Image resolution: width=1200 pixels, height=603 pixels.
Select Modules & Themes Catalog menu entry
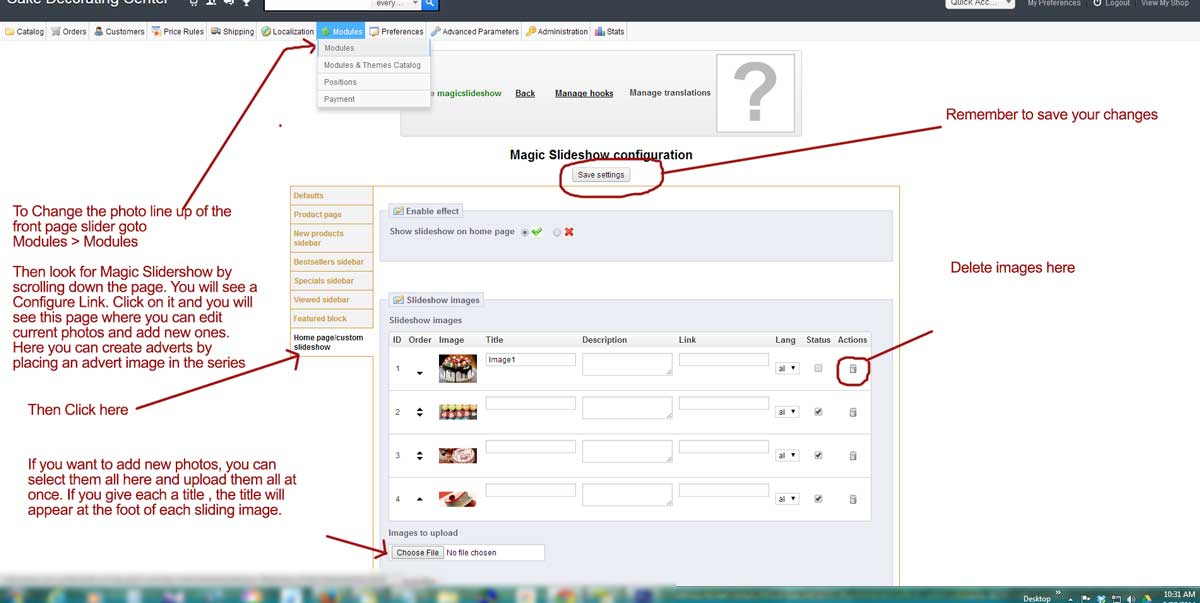(372, 65)
